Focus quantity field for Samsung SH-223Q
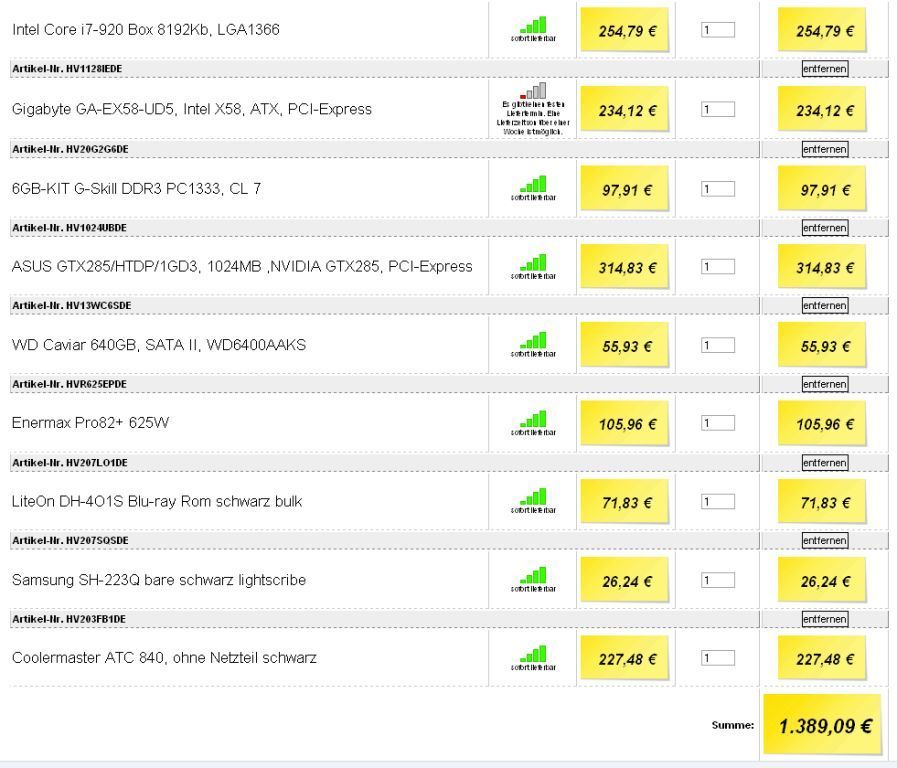 coord(718,580)
